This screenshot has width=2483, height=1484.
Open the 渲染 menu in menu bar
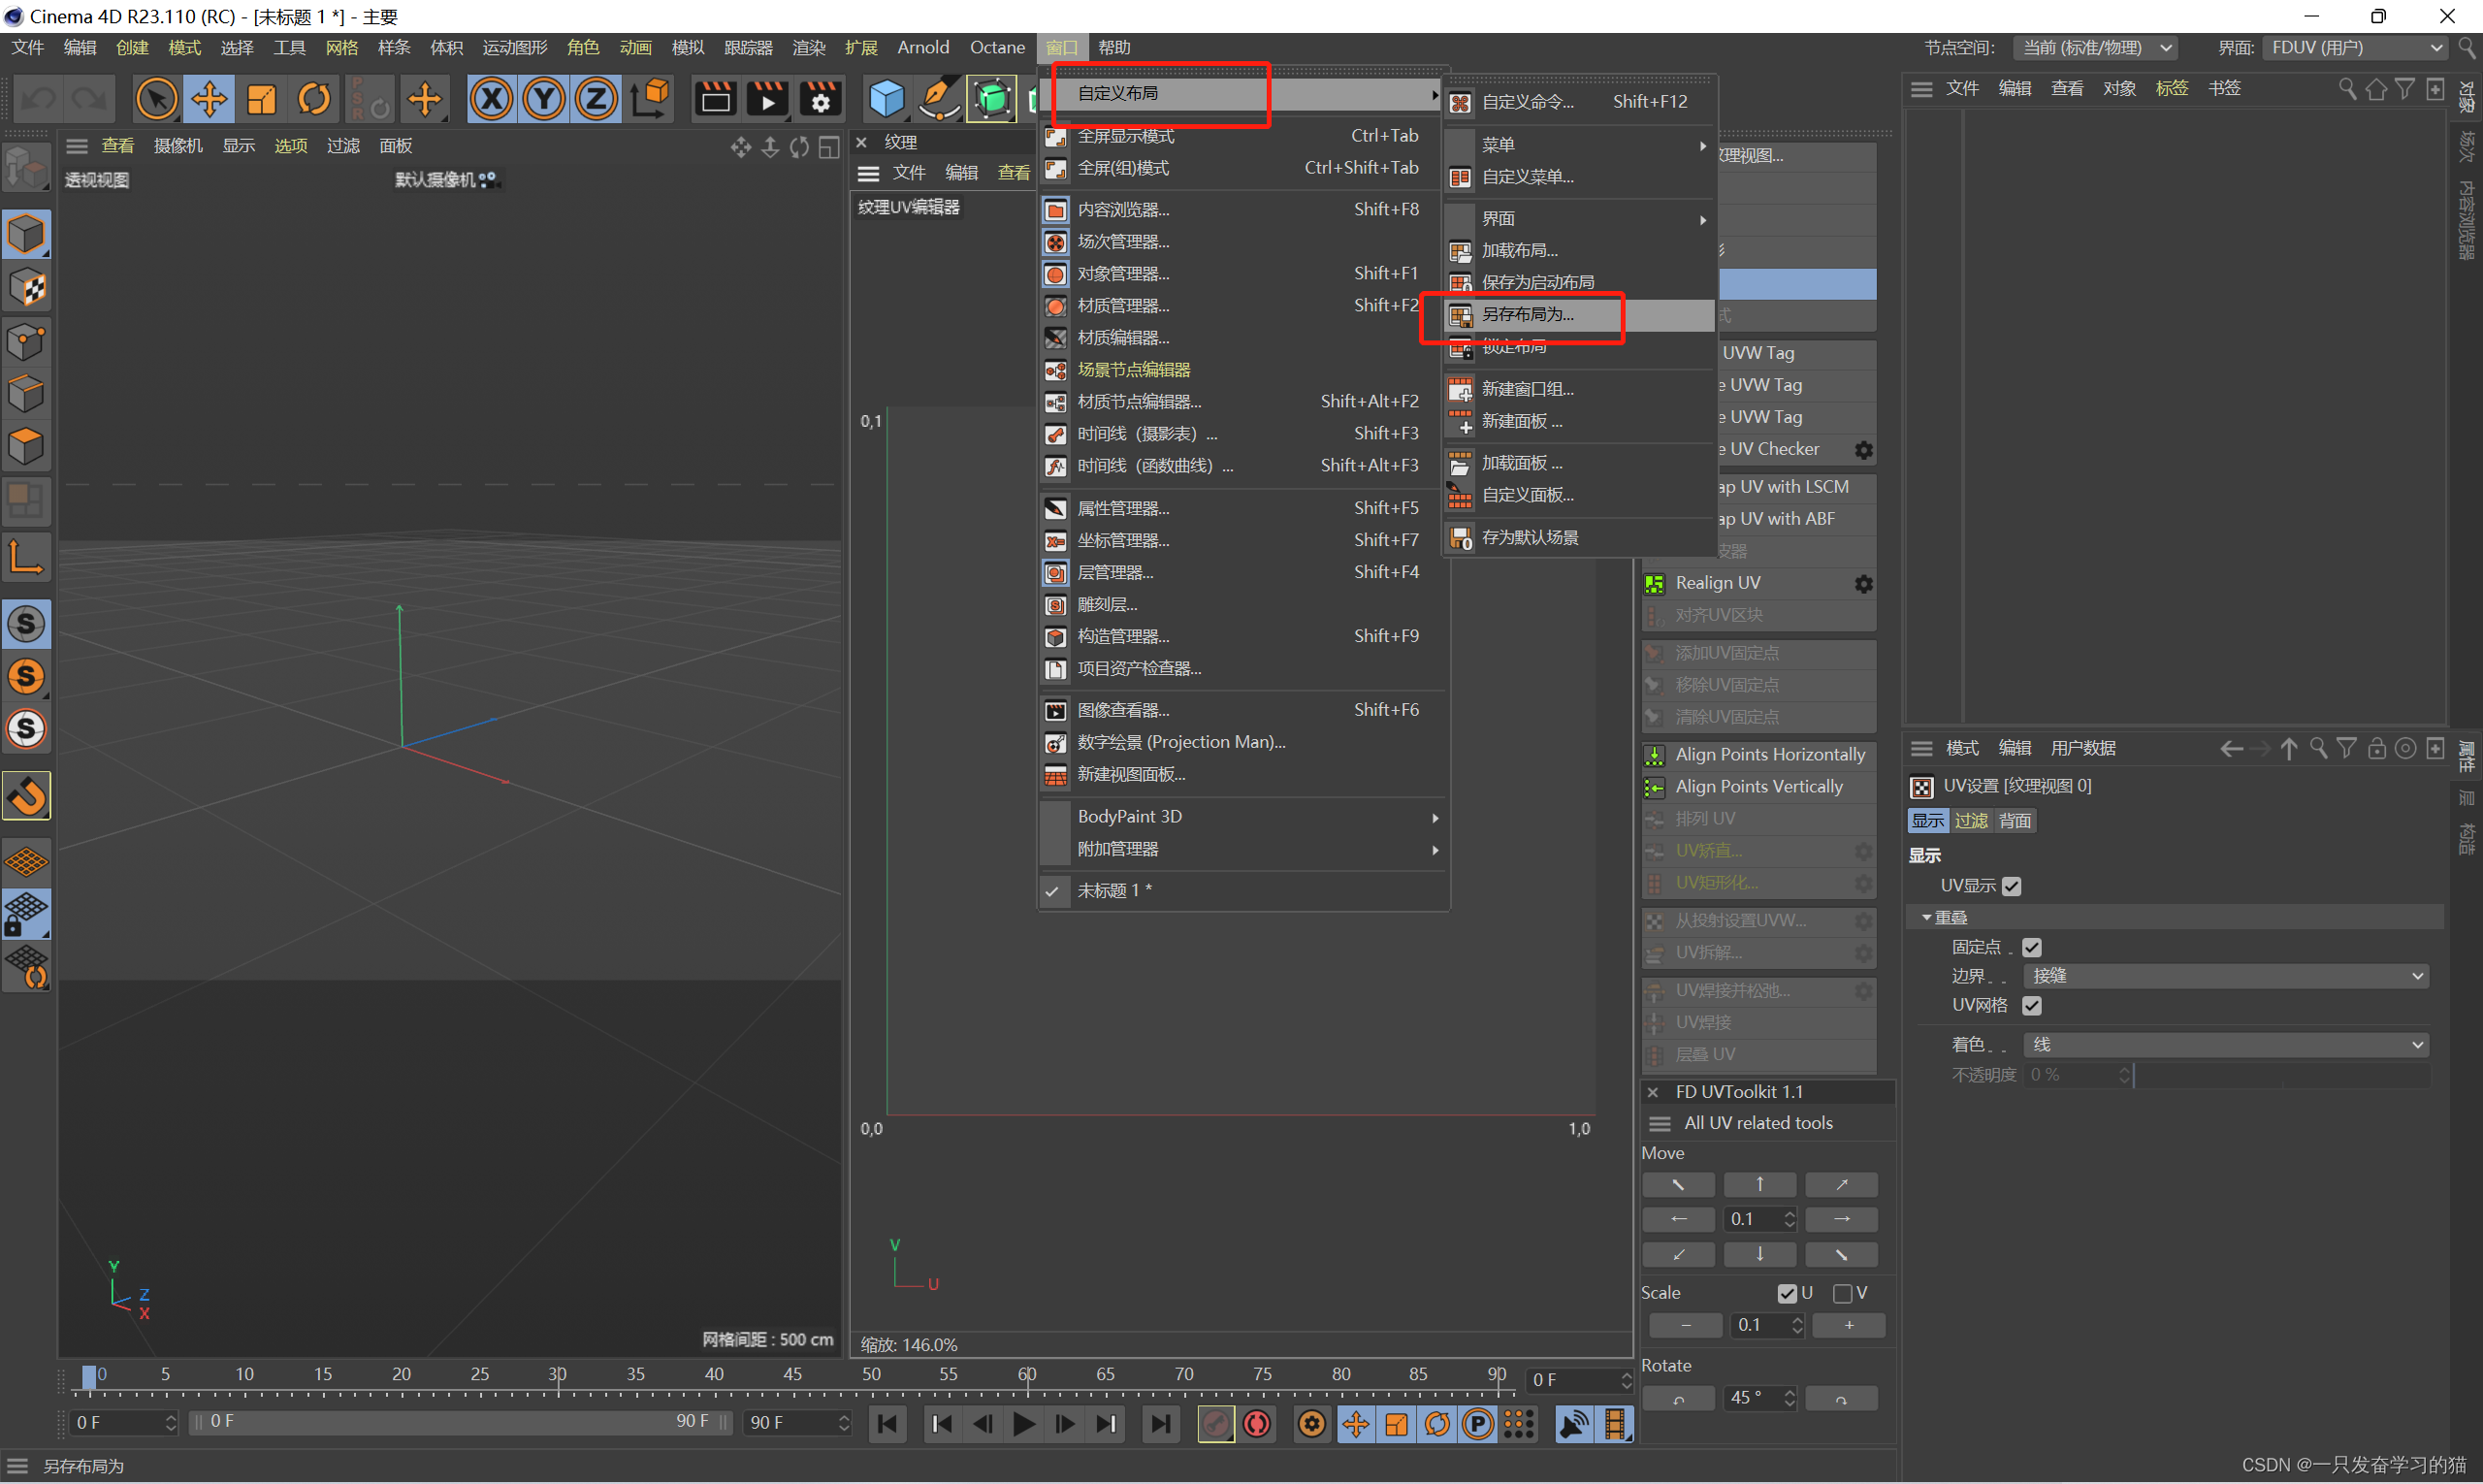pyautogui.click(x=808, y=47)
